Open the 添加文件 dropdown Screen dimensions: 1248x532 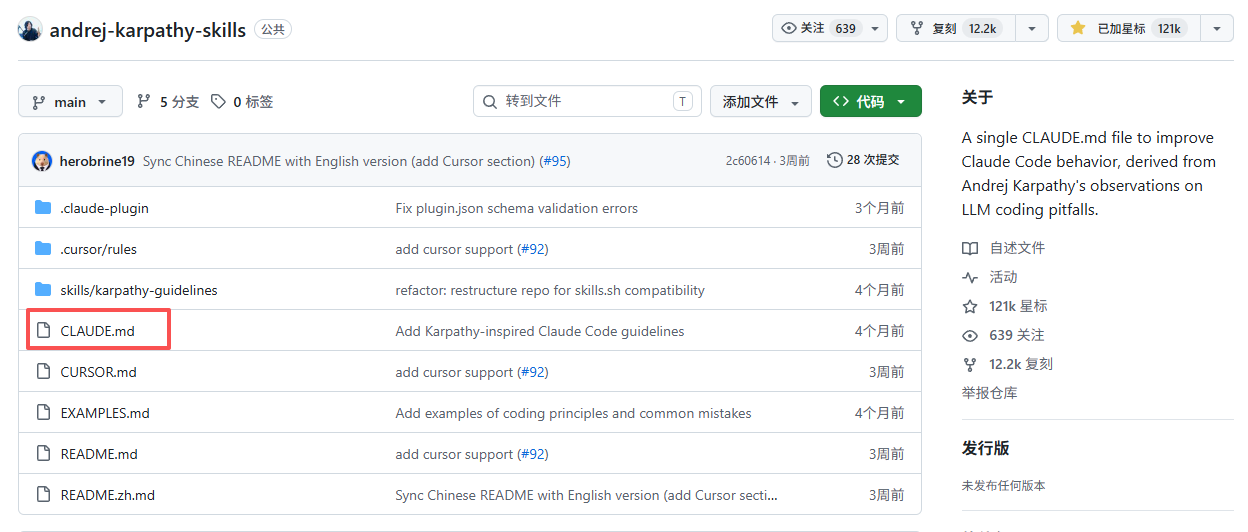coord(760,102)
